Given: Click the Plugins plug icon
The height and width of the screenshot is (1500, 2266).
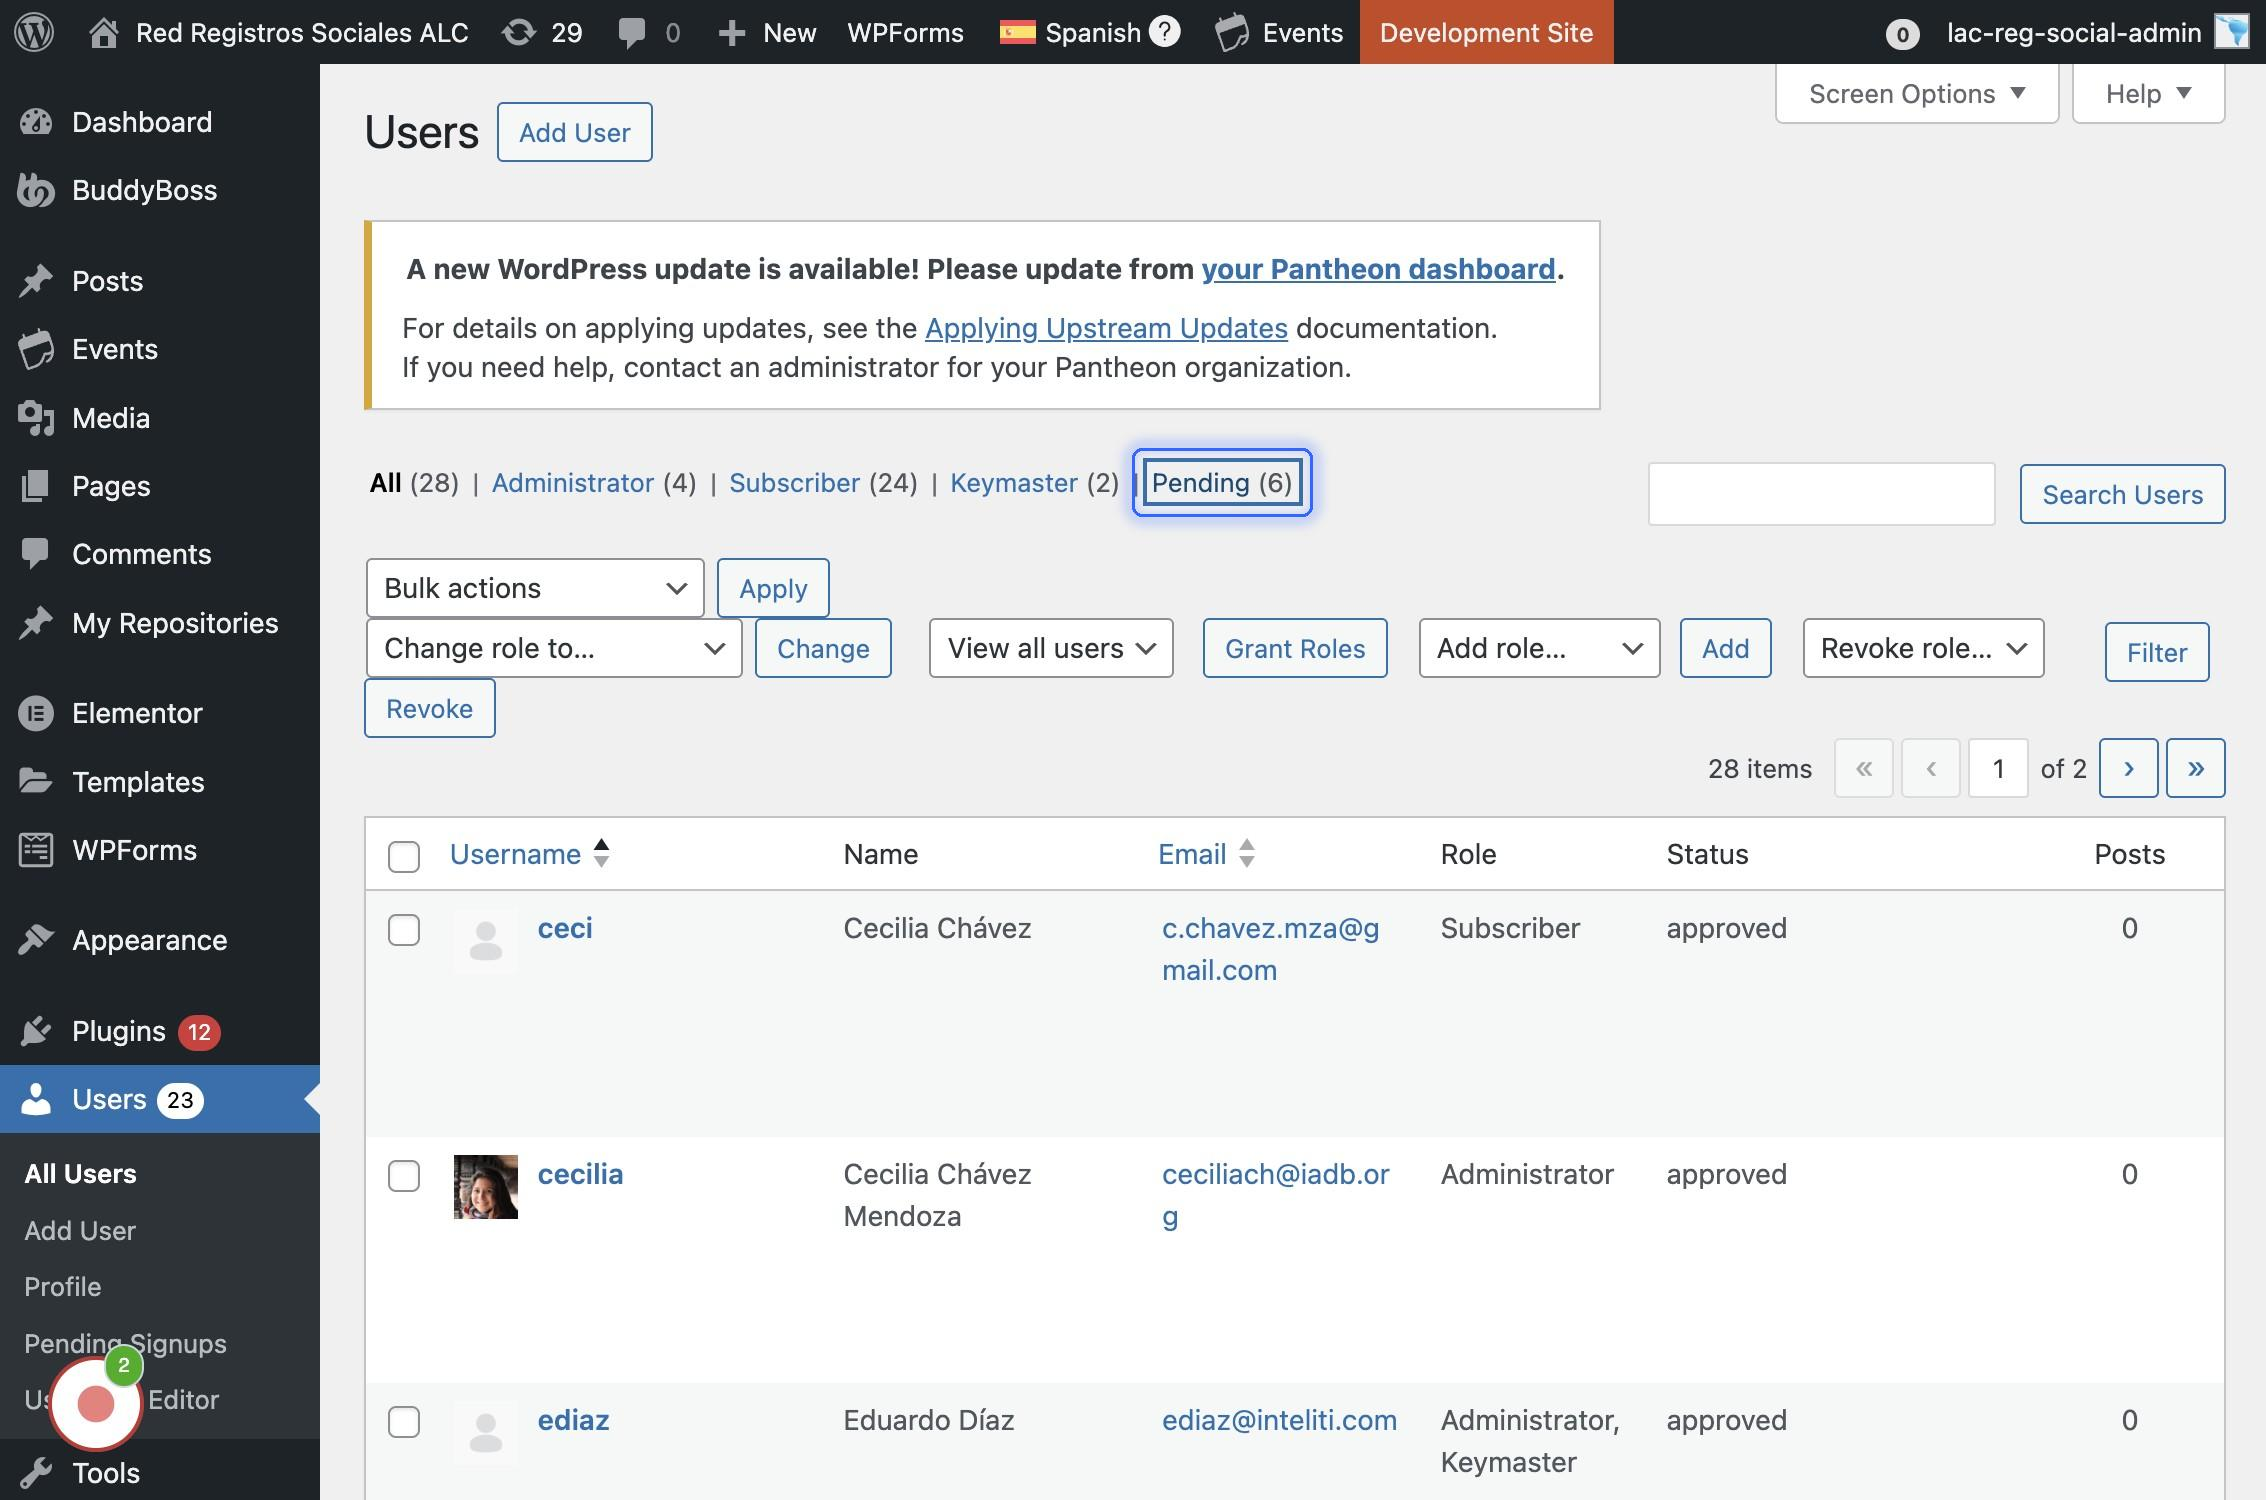Looking at the screenshot, I should tap(36, 1031).
